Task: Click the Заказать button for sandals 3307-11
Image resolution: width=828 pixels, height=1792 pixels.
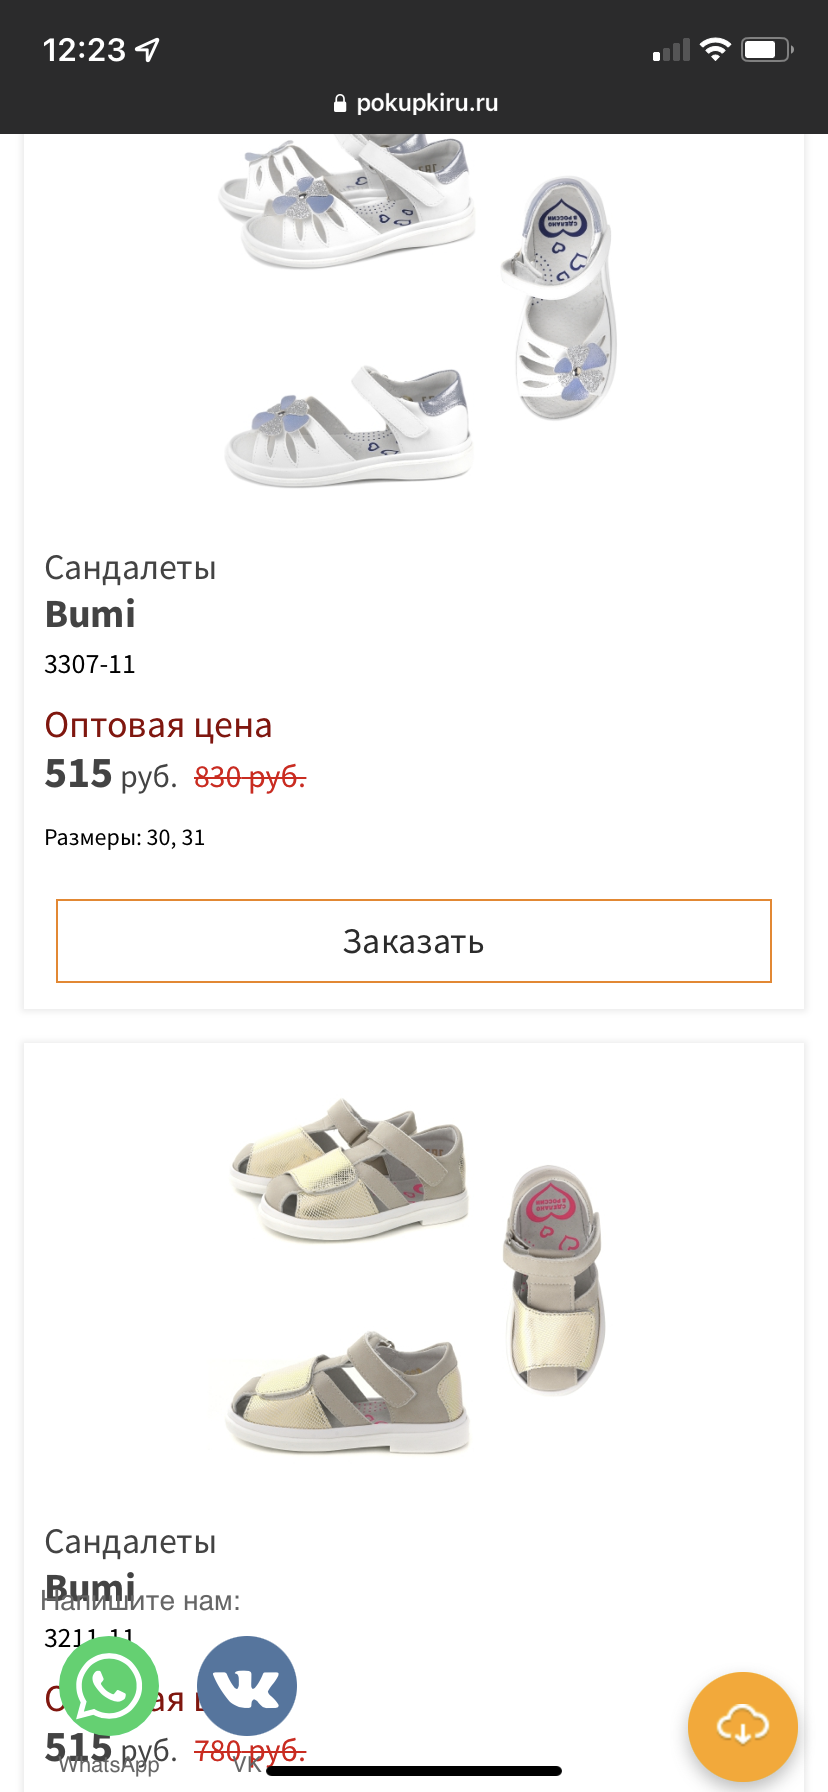Action: point(414,941)
